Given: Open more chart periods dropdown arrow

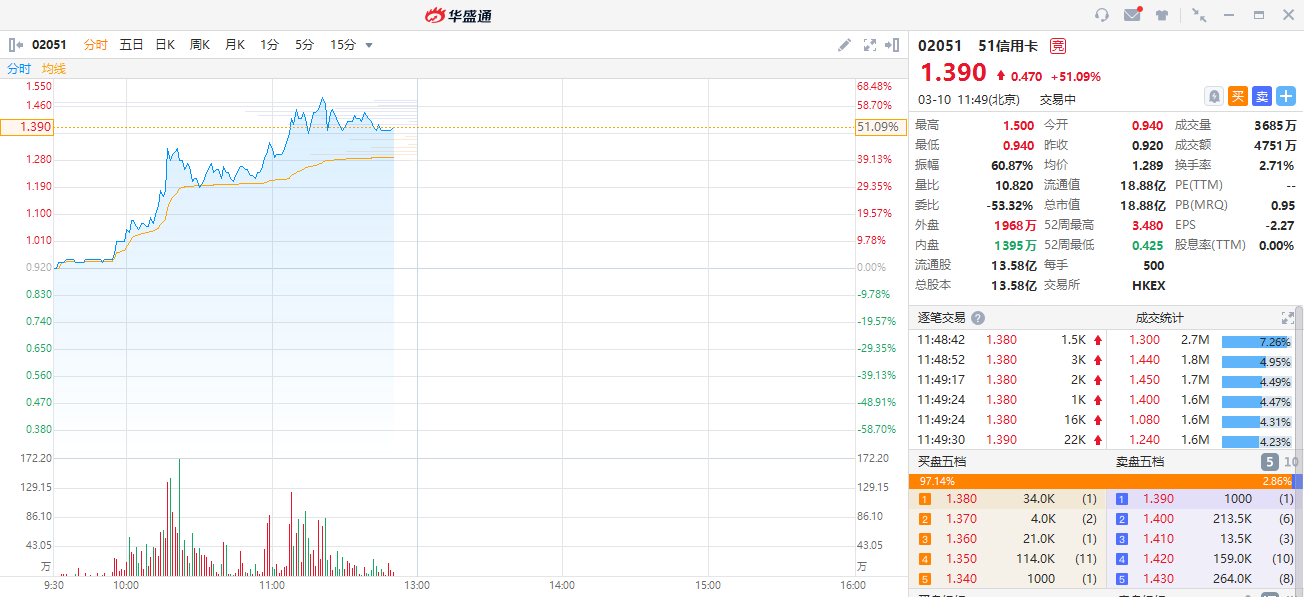Looking at the screenshot, I should [369, 45].
